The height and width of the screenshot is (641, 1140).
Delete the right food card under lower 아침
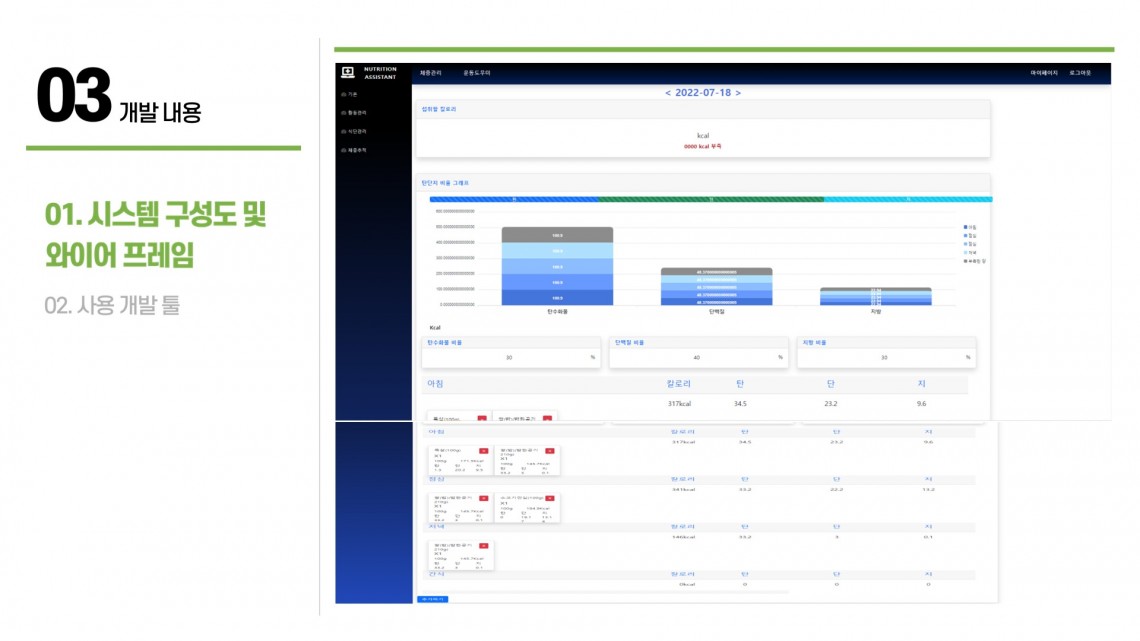(550, 451)
